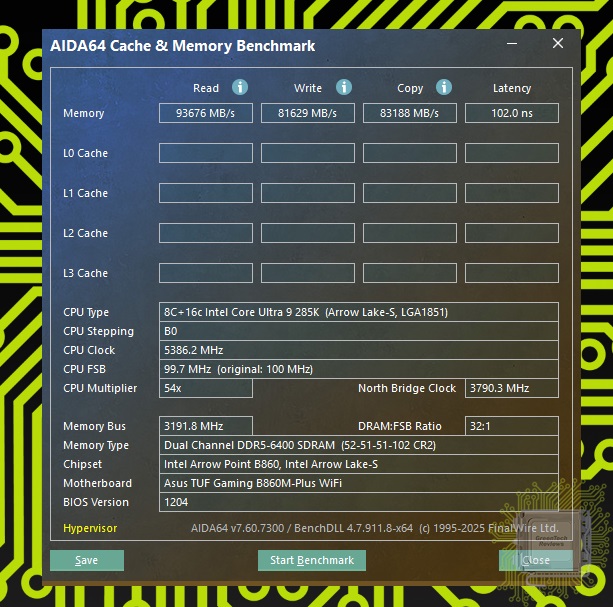
Task: Click Motherboard Asus TUF Gaming B860M-Plus field
Action: 358,483
